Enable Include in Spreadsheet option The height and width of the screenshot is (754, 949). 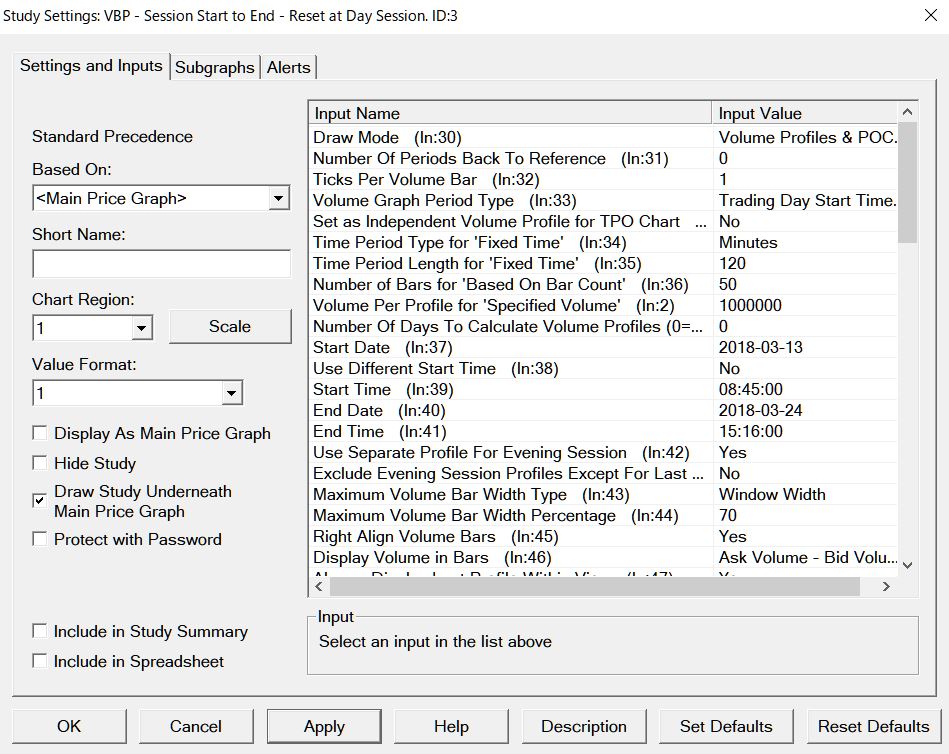40,661
